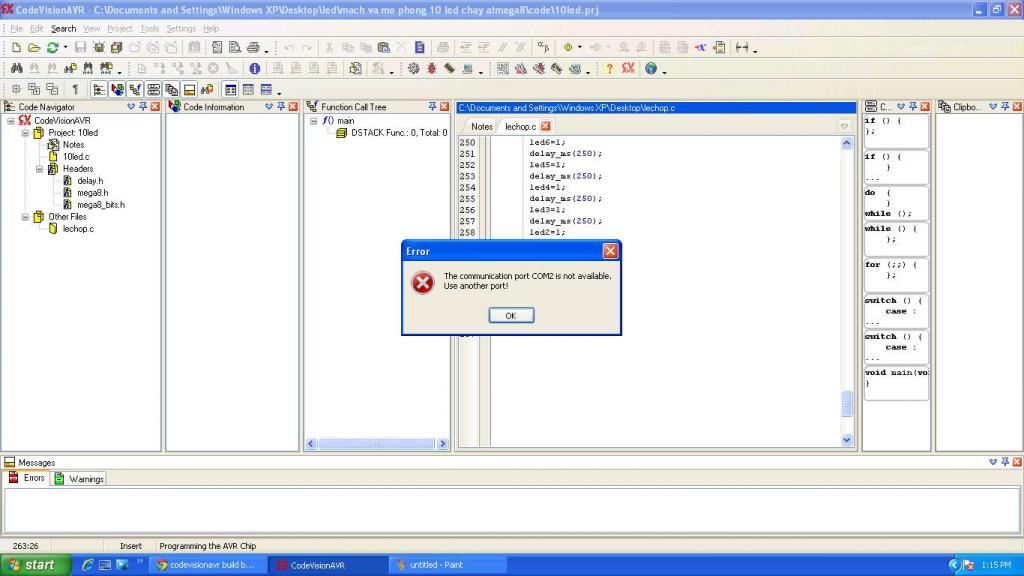Click the globe web icon
Viewport: 1024px width, 576px height.
pyautogui.click(x=650, y=69)
